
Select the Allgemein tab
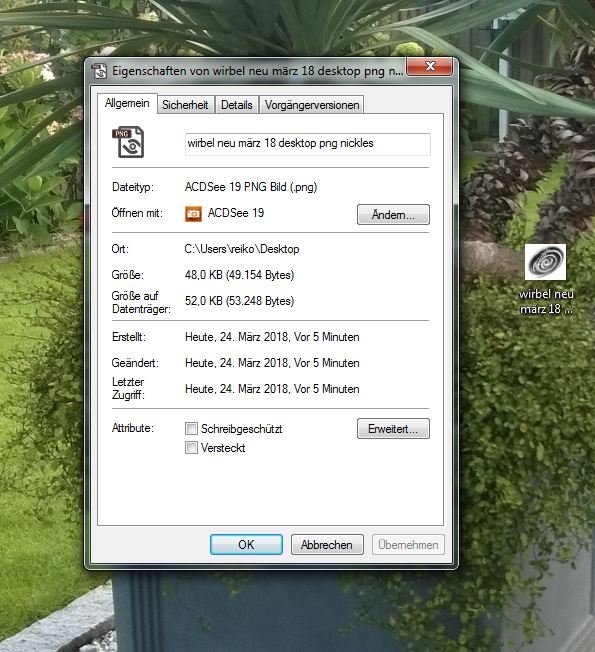(x=127, y=103)
